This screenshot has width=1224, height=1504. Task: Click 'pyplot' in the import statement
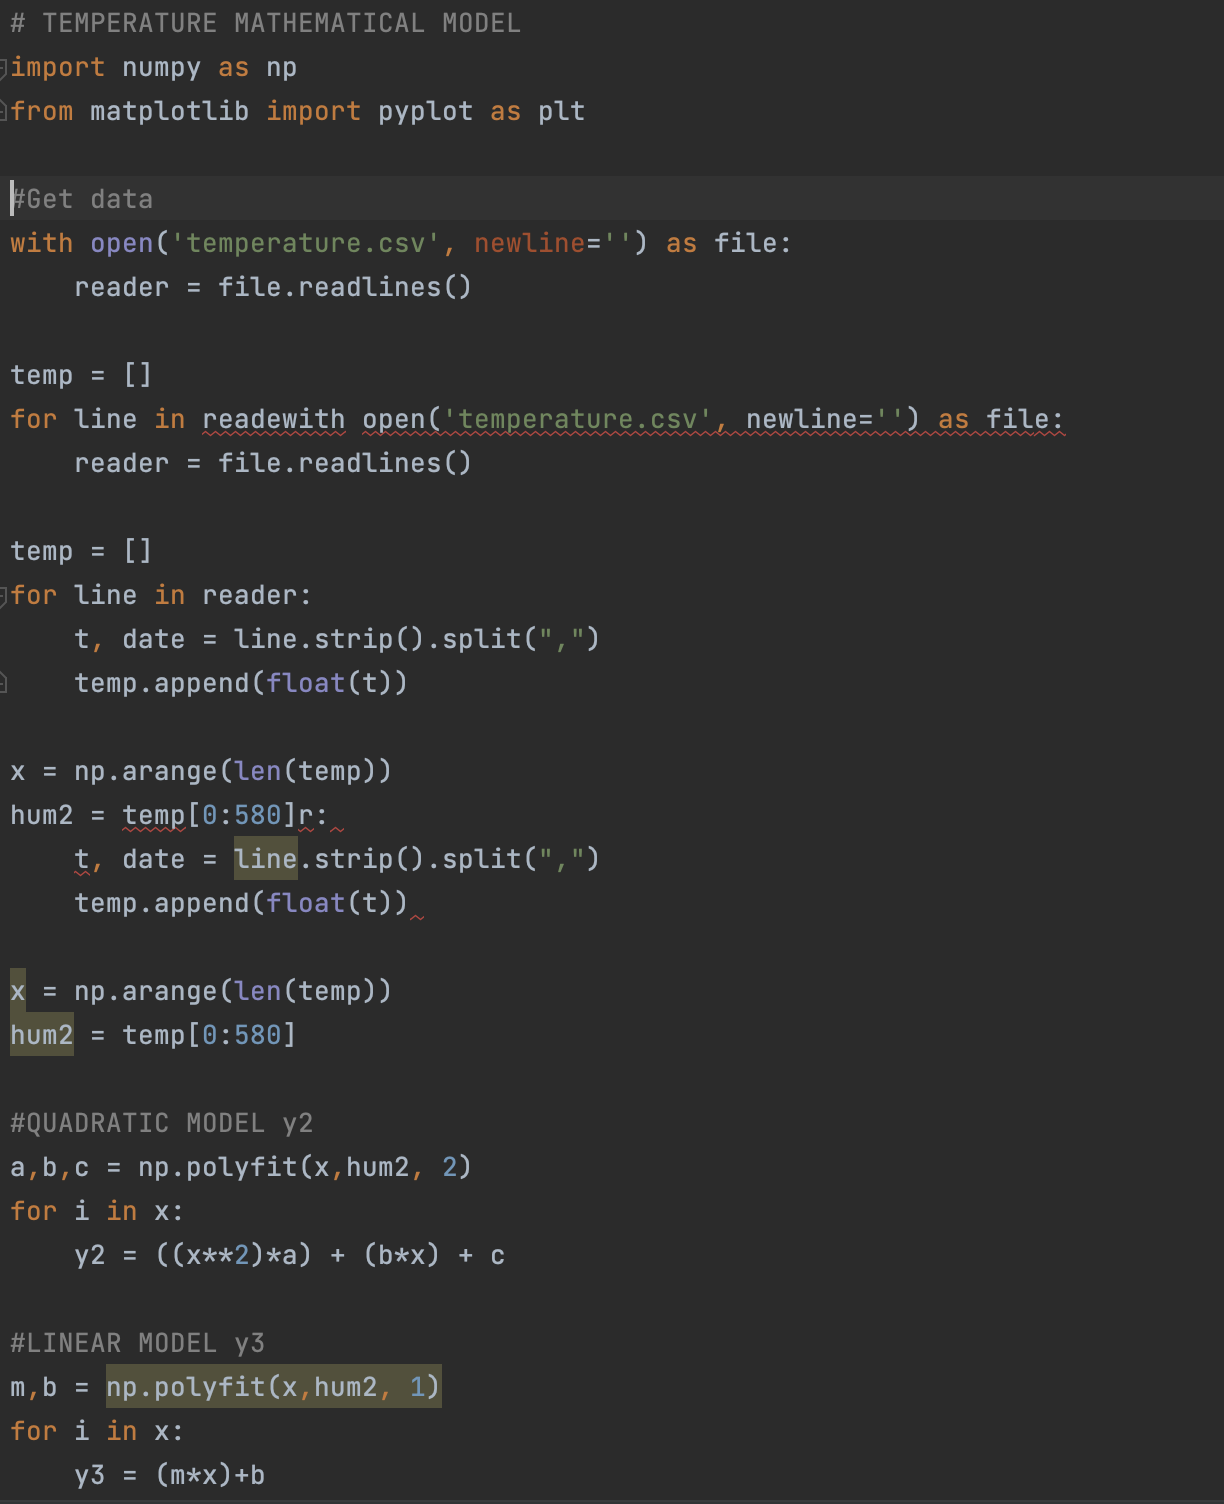pos(425,112)
